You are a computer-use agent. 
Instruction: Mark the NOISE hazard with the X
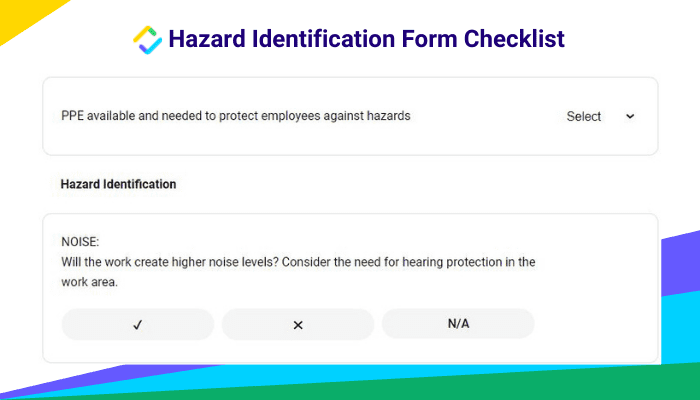click(298, 325)
